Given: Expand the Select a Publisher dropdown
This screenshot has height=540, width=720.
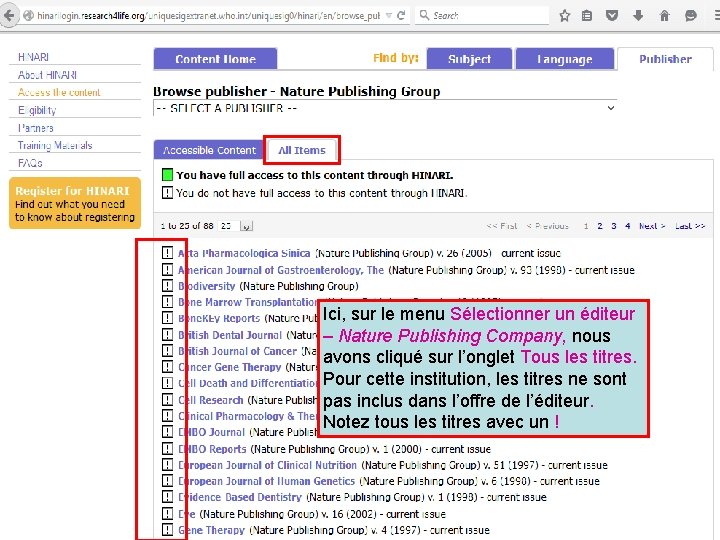Looking at the screenshot, I should 385,108.
